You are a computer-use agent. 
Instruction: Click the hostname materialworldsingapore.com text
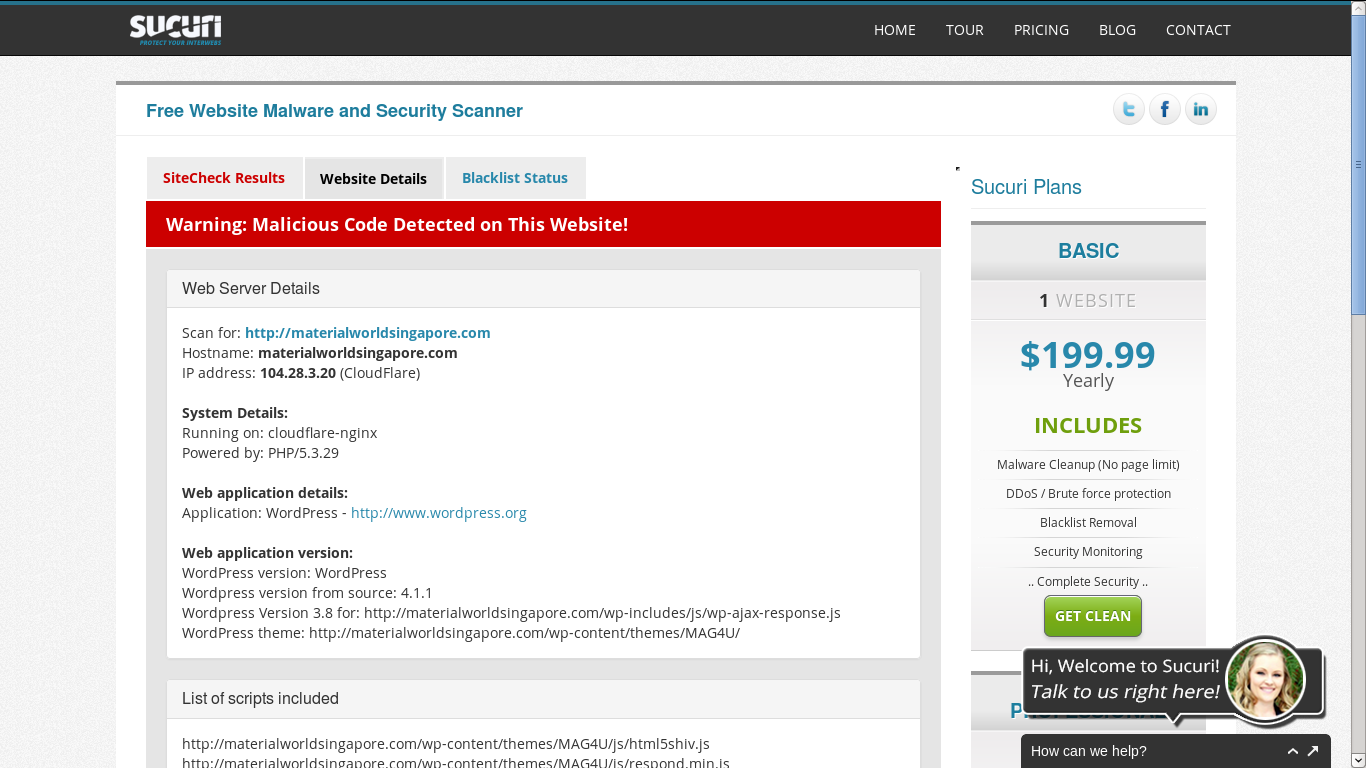[x=358, y=353]
